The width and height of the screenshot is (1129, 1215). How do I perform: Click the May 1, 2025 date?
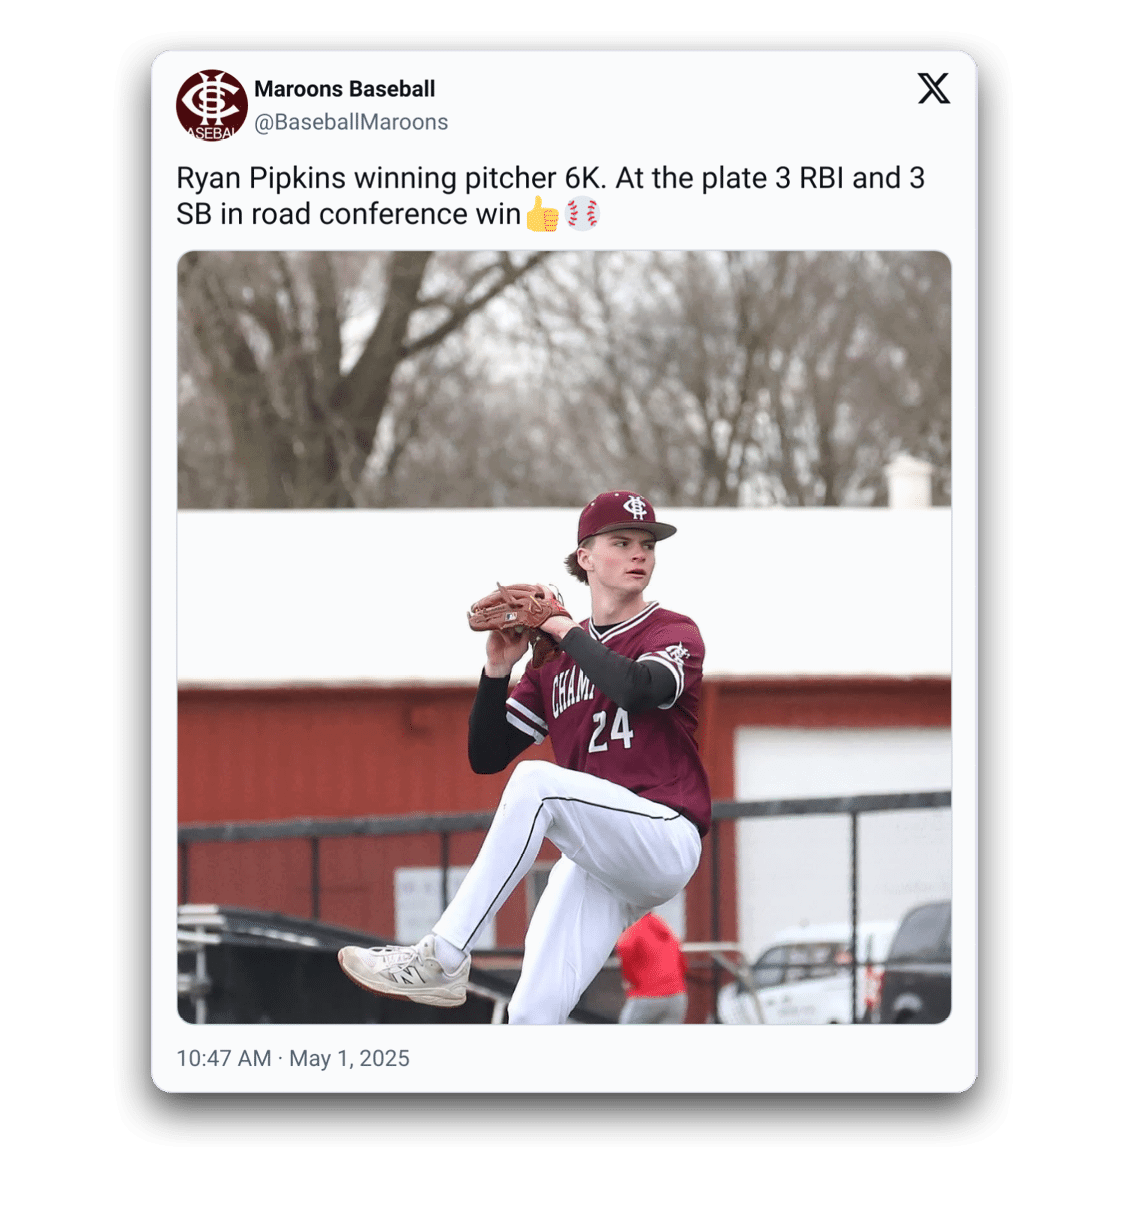(x=349, y=1058)
